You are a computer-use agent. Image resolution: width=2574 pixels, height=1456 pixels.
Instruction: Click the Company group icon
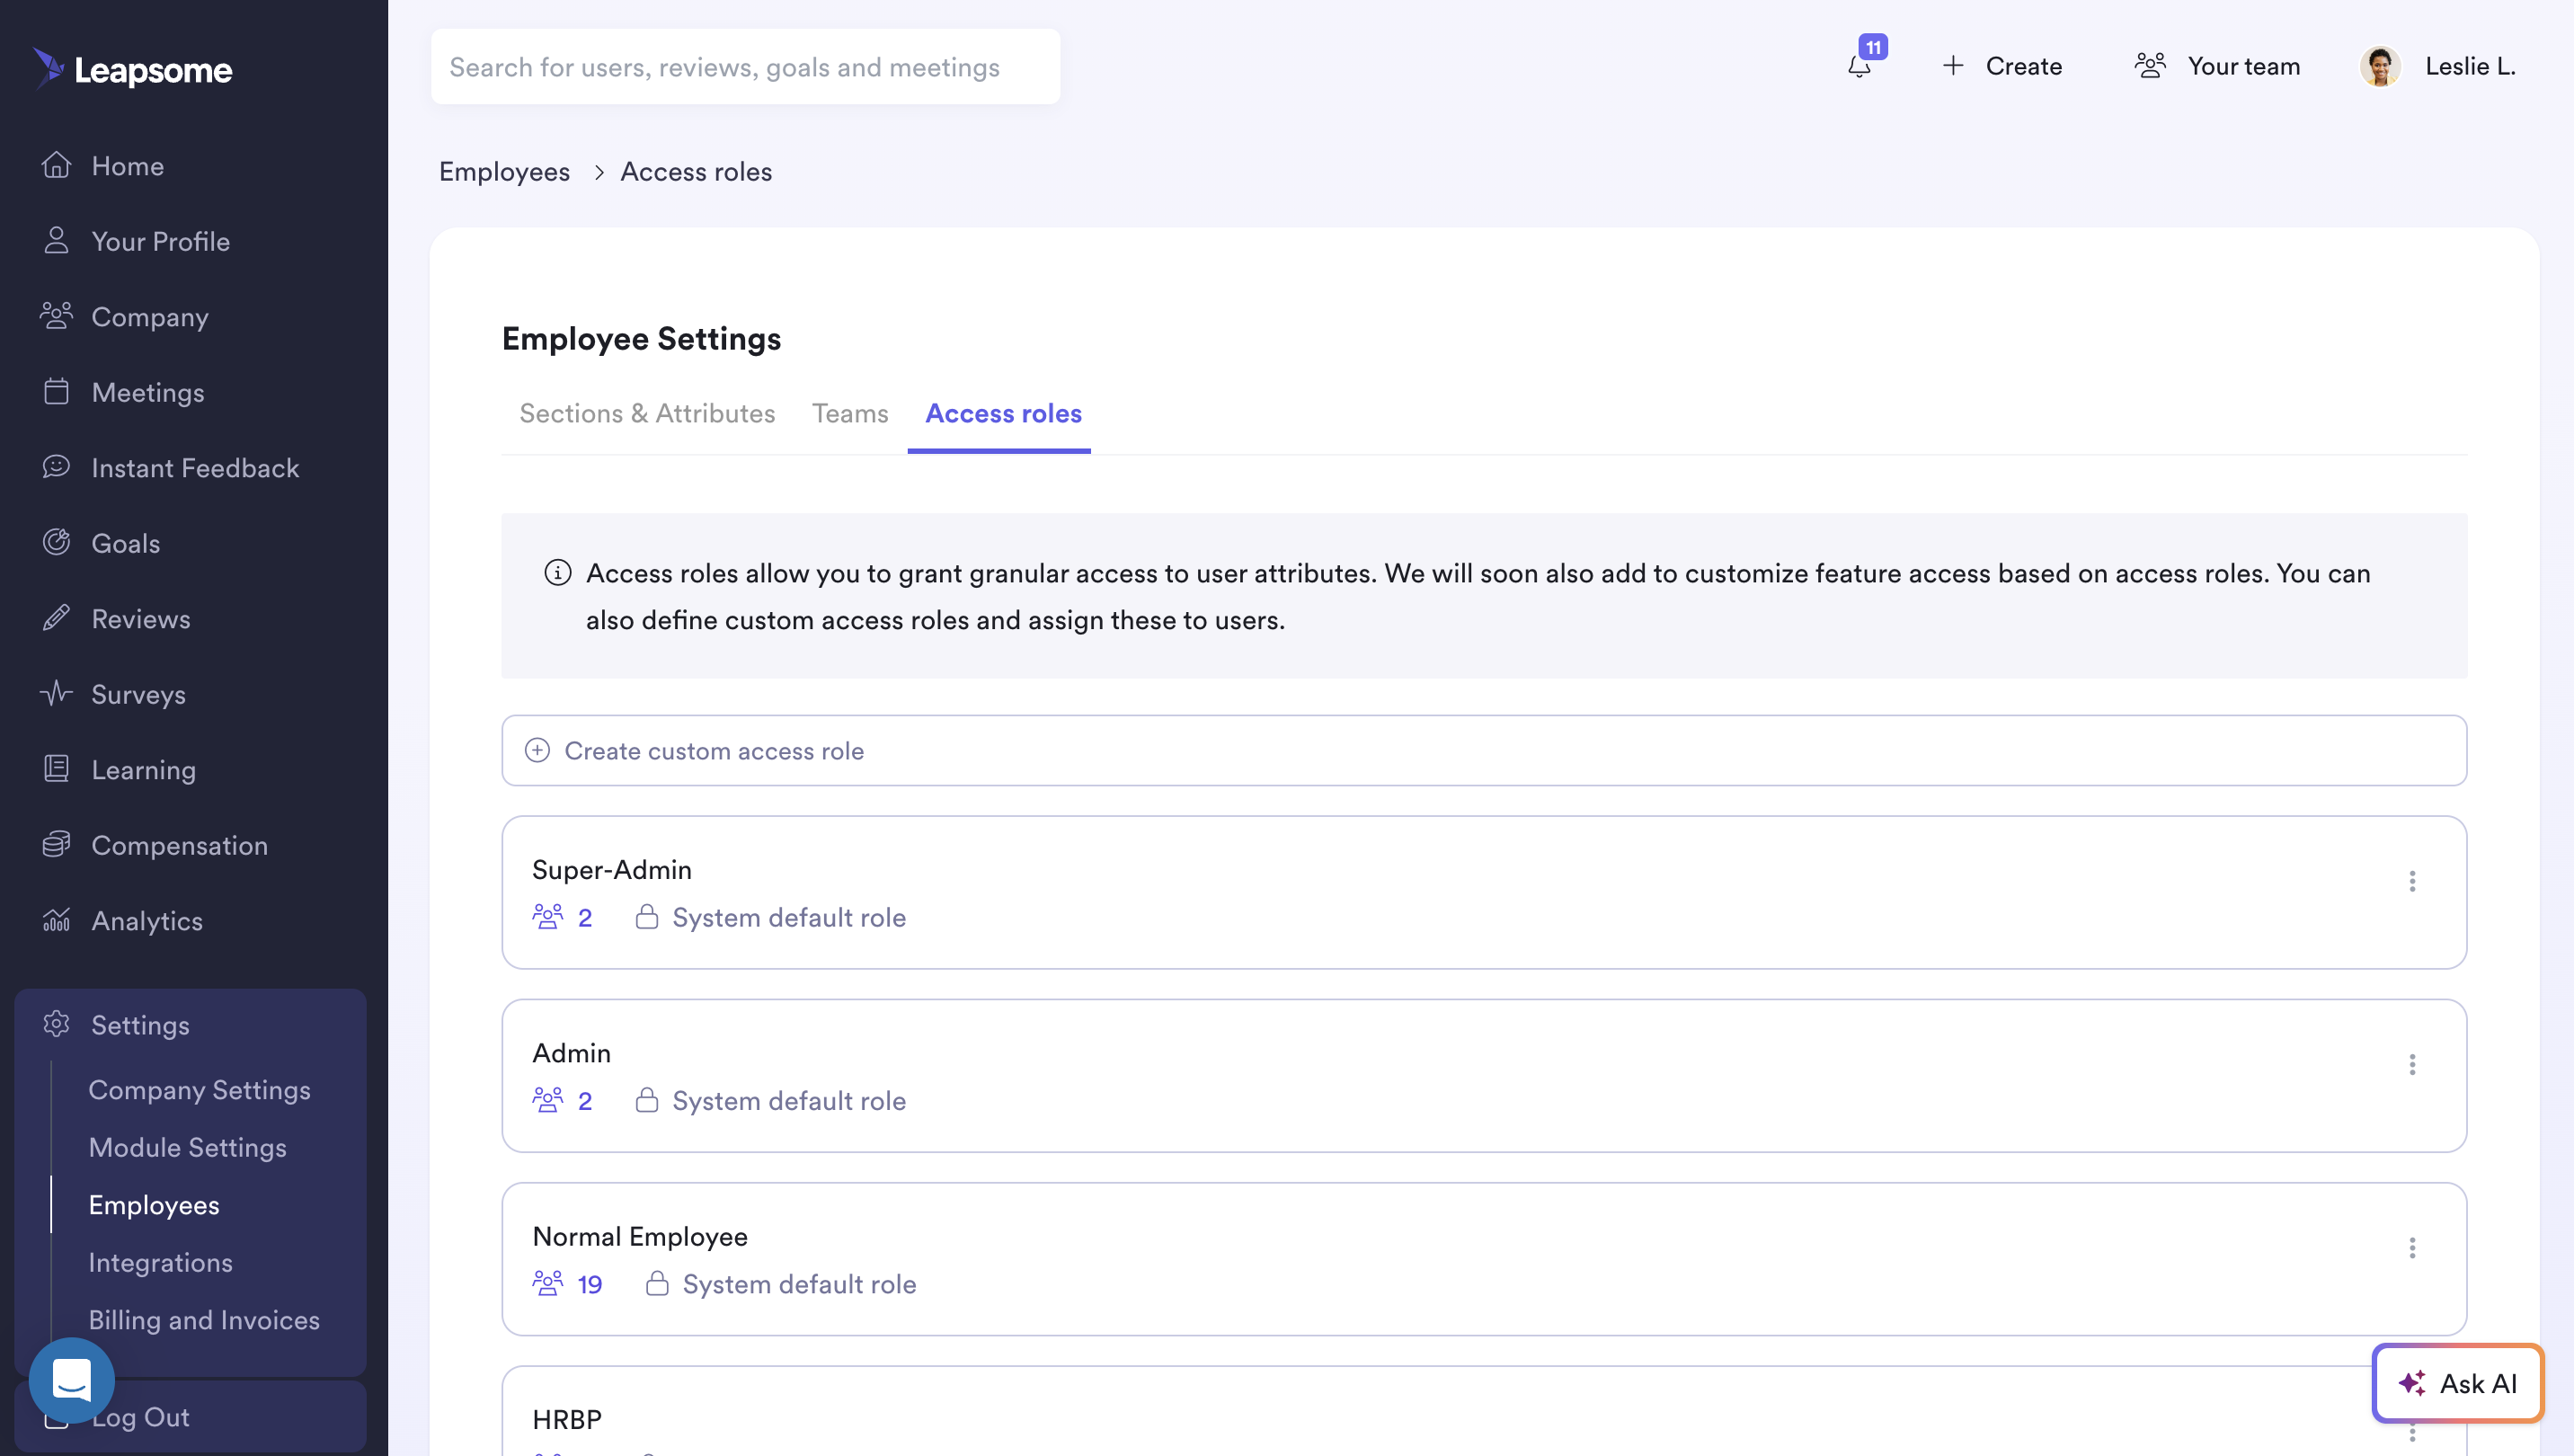point(56,316)
